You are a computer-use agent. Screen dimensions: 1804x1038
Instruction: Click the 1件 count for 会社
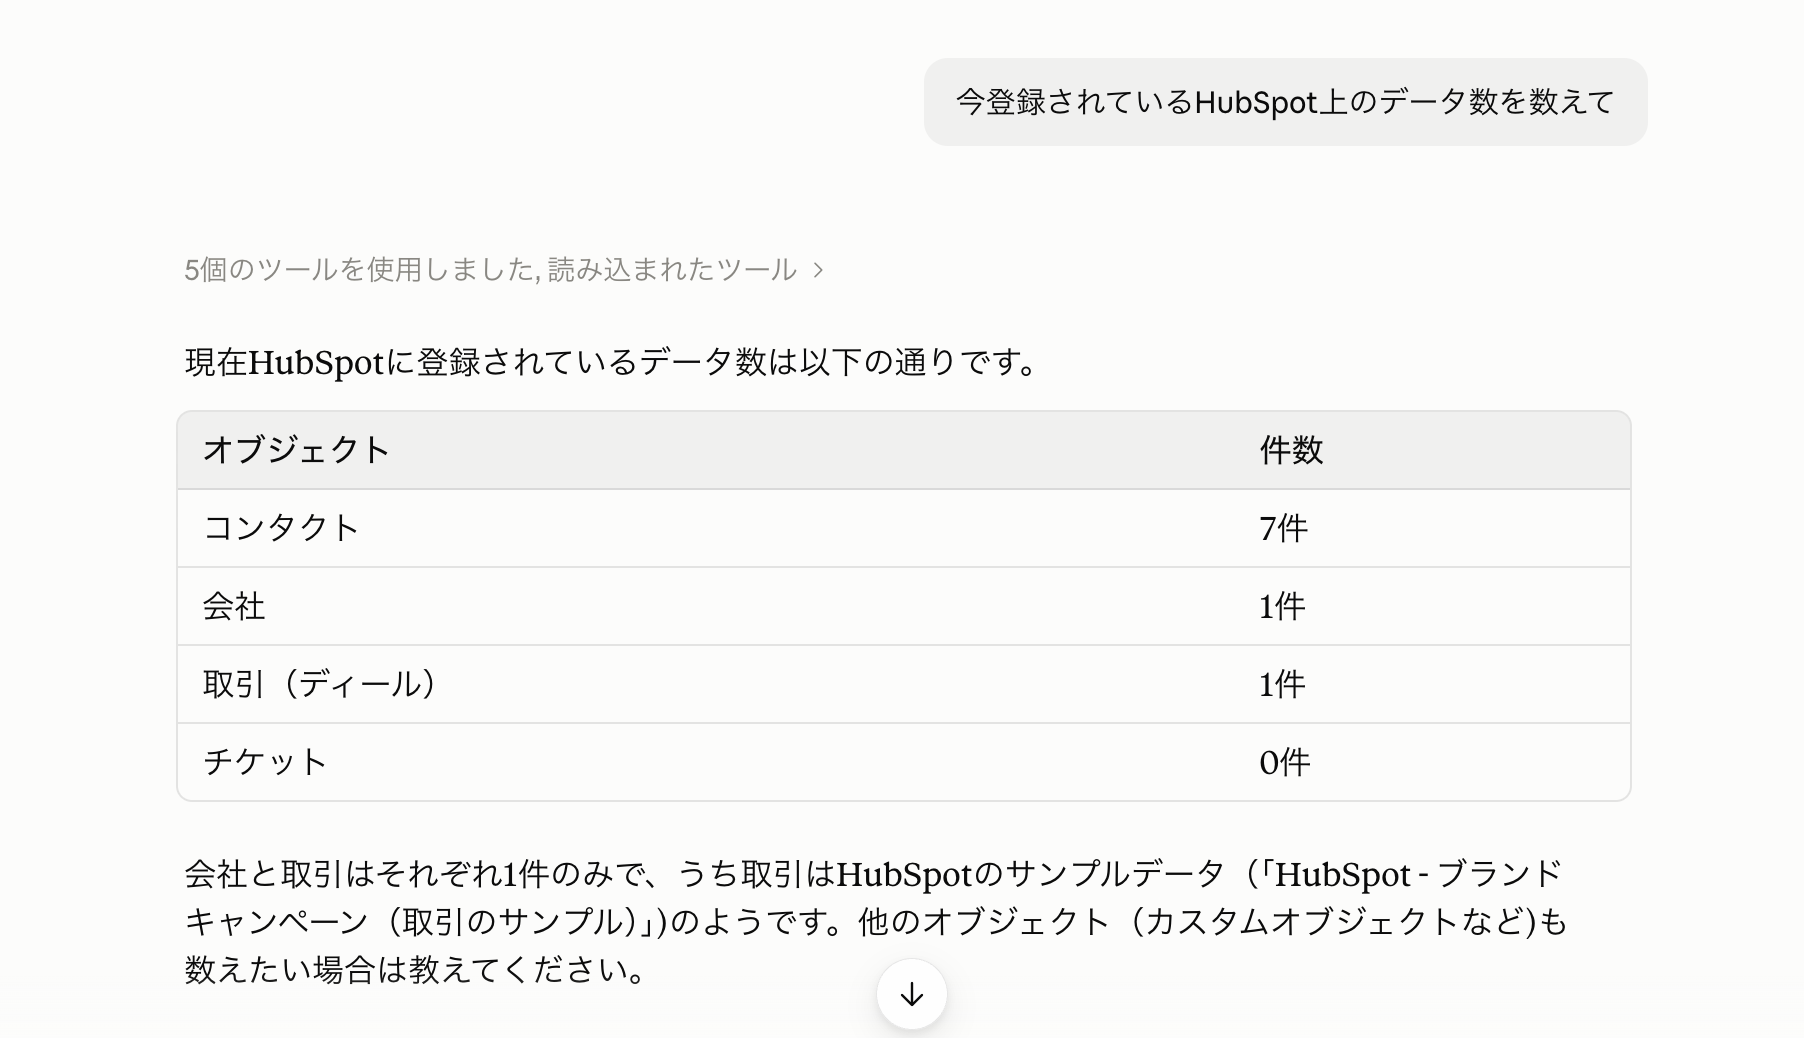pyautogui.click(x=1282, y=606)
